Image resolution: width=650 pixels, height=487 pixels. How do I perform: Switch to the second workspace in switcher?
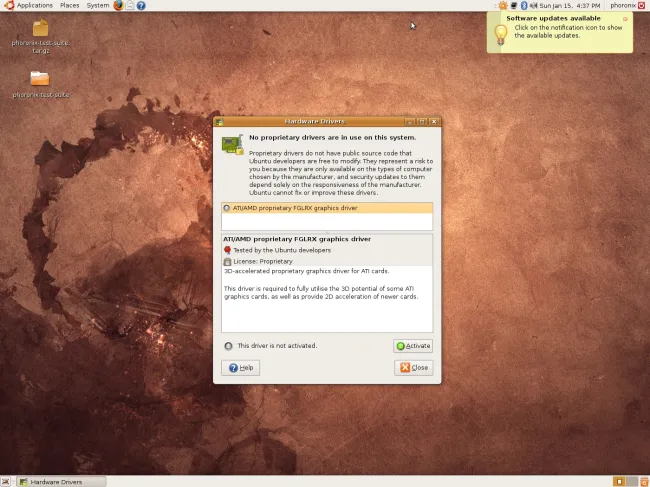tap(632, 482)
